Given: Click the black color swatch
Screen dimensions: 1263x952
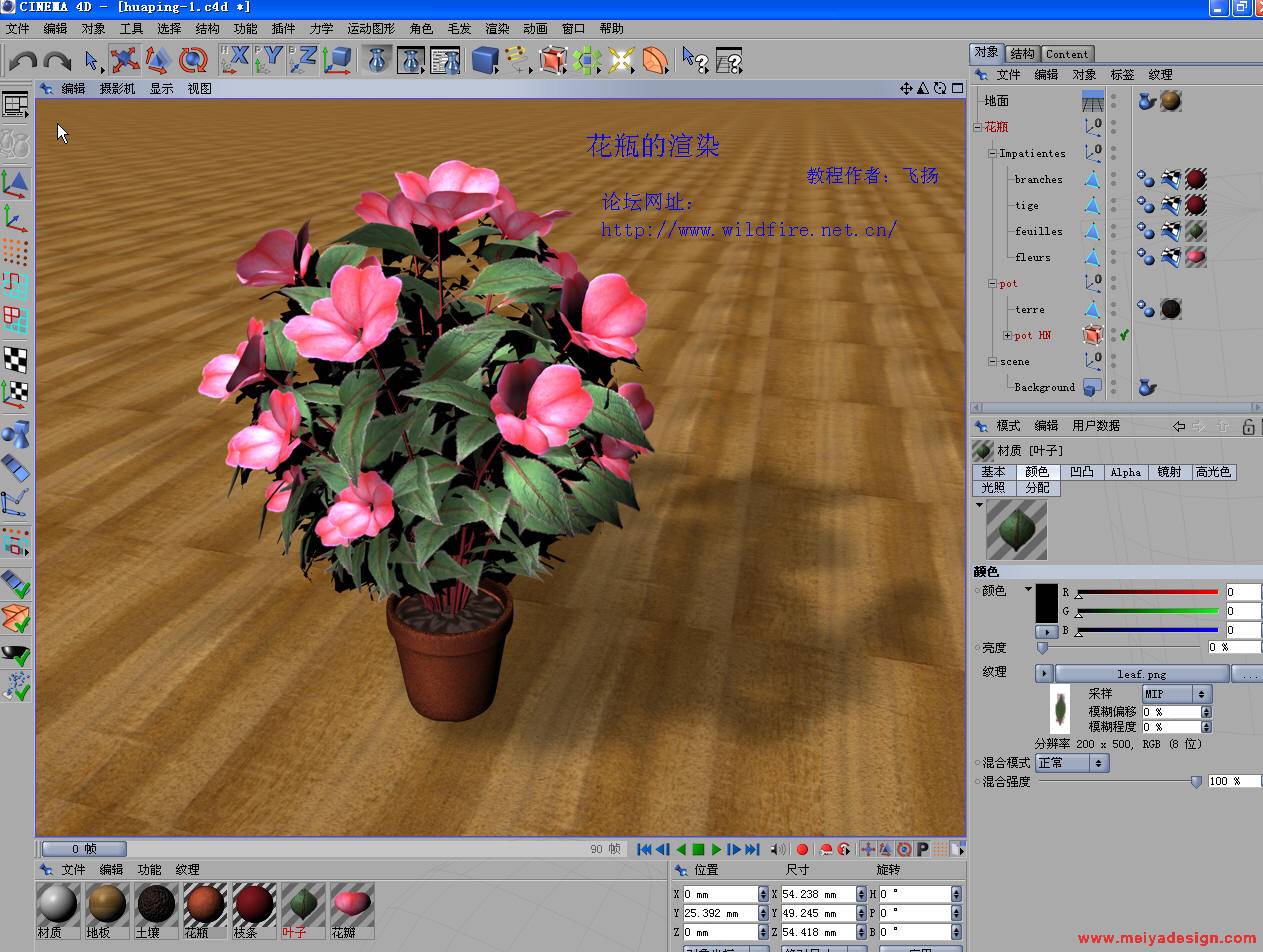Looking at the screenshot, I should coord(1046,603).
